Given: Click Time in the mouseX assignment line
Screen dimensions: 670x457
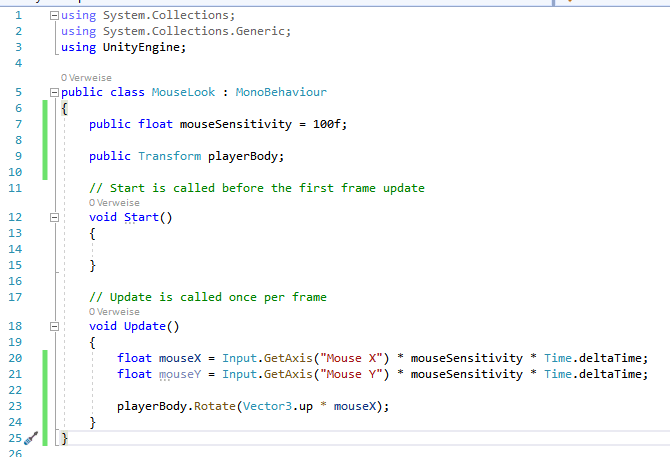Looking at the screenshot, I should [x=559, y=358].
